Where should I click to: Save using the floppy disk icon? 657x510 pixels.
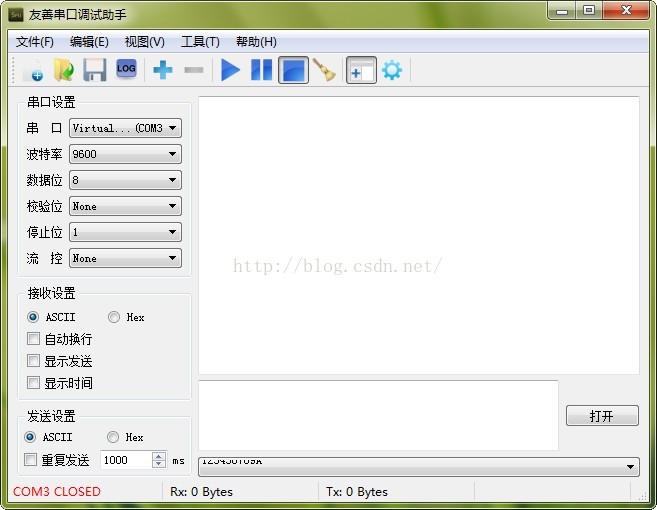point(95,70)
